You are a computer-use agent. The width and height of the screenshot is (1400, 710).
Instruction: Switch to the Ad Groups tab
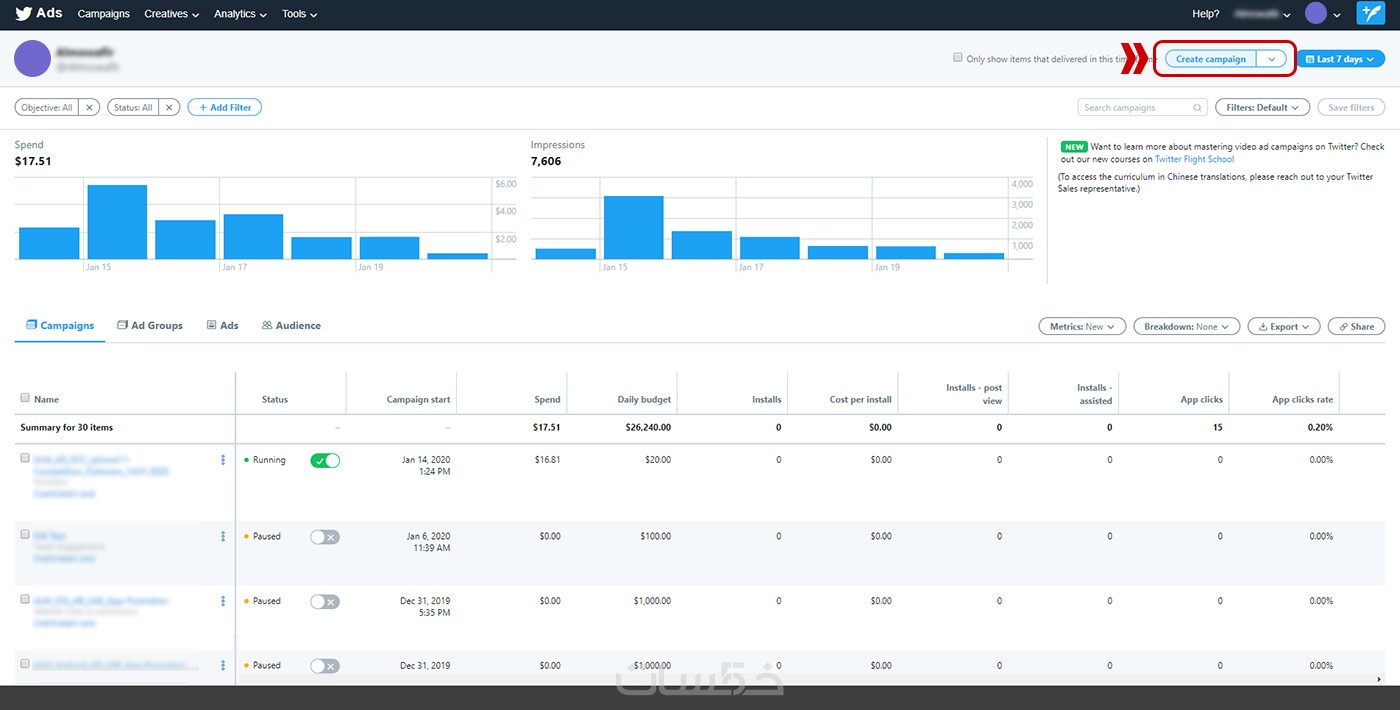click(x=150, y=325)
